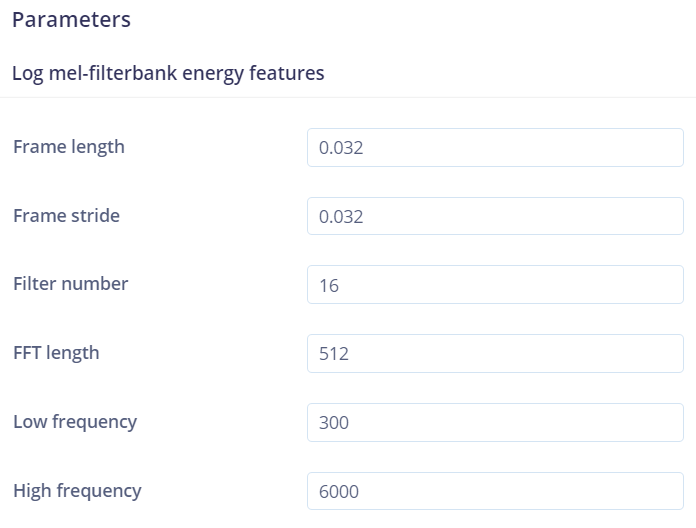Image resolution: width=696 pixels, height=528 pixels.
Task: Select the Filter number label
Action: 70,284
